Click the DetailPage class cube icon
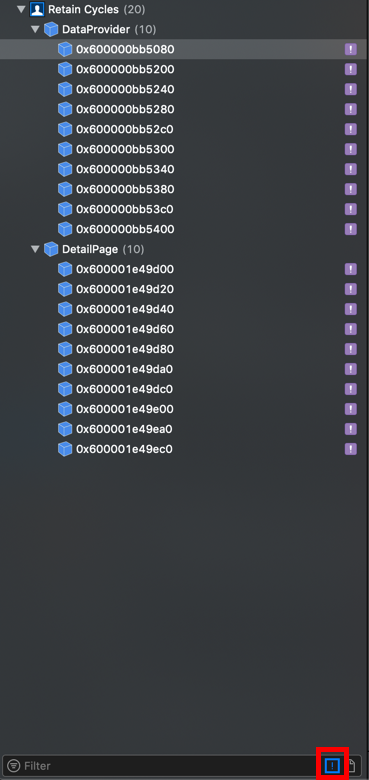Screen dimensions: 369x780 pos(51,249)
